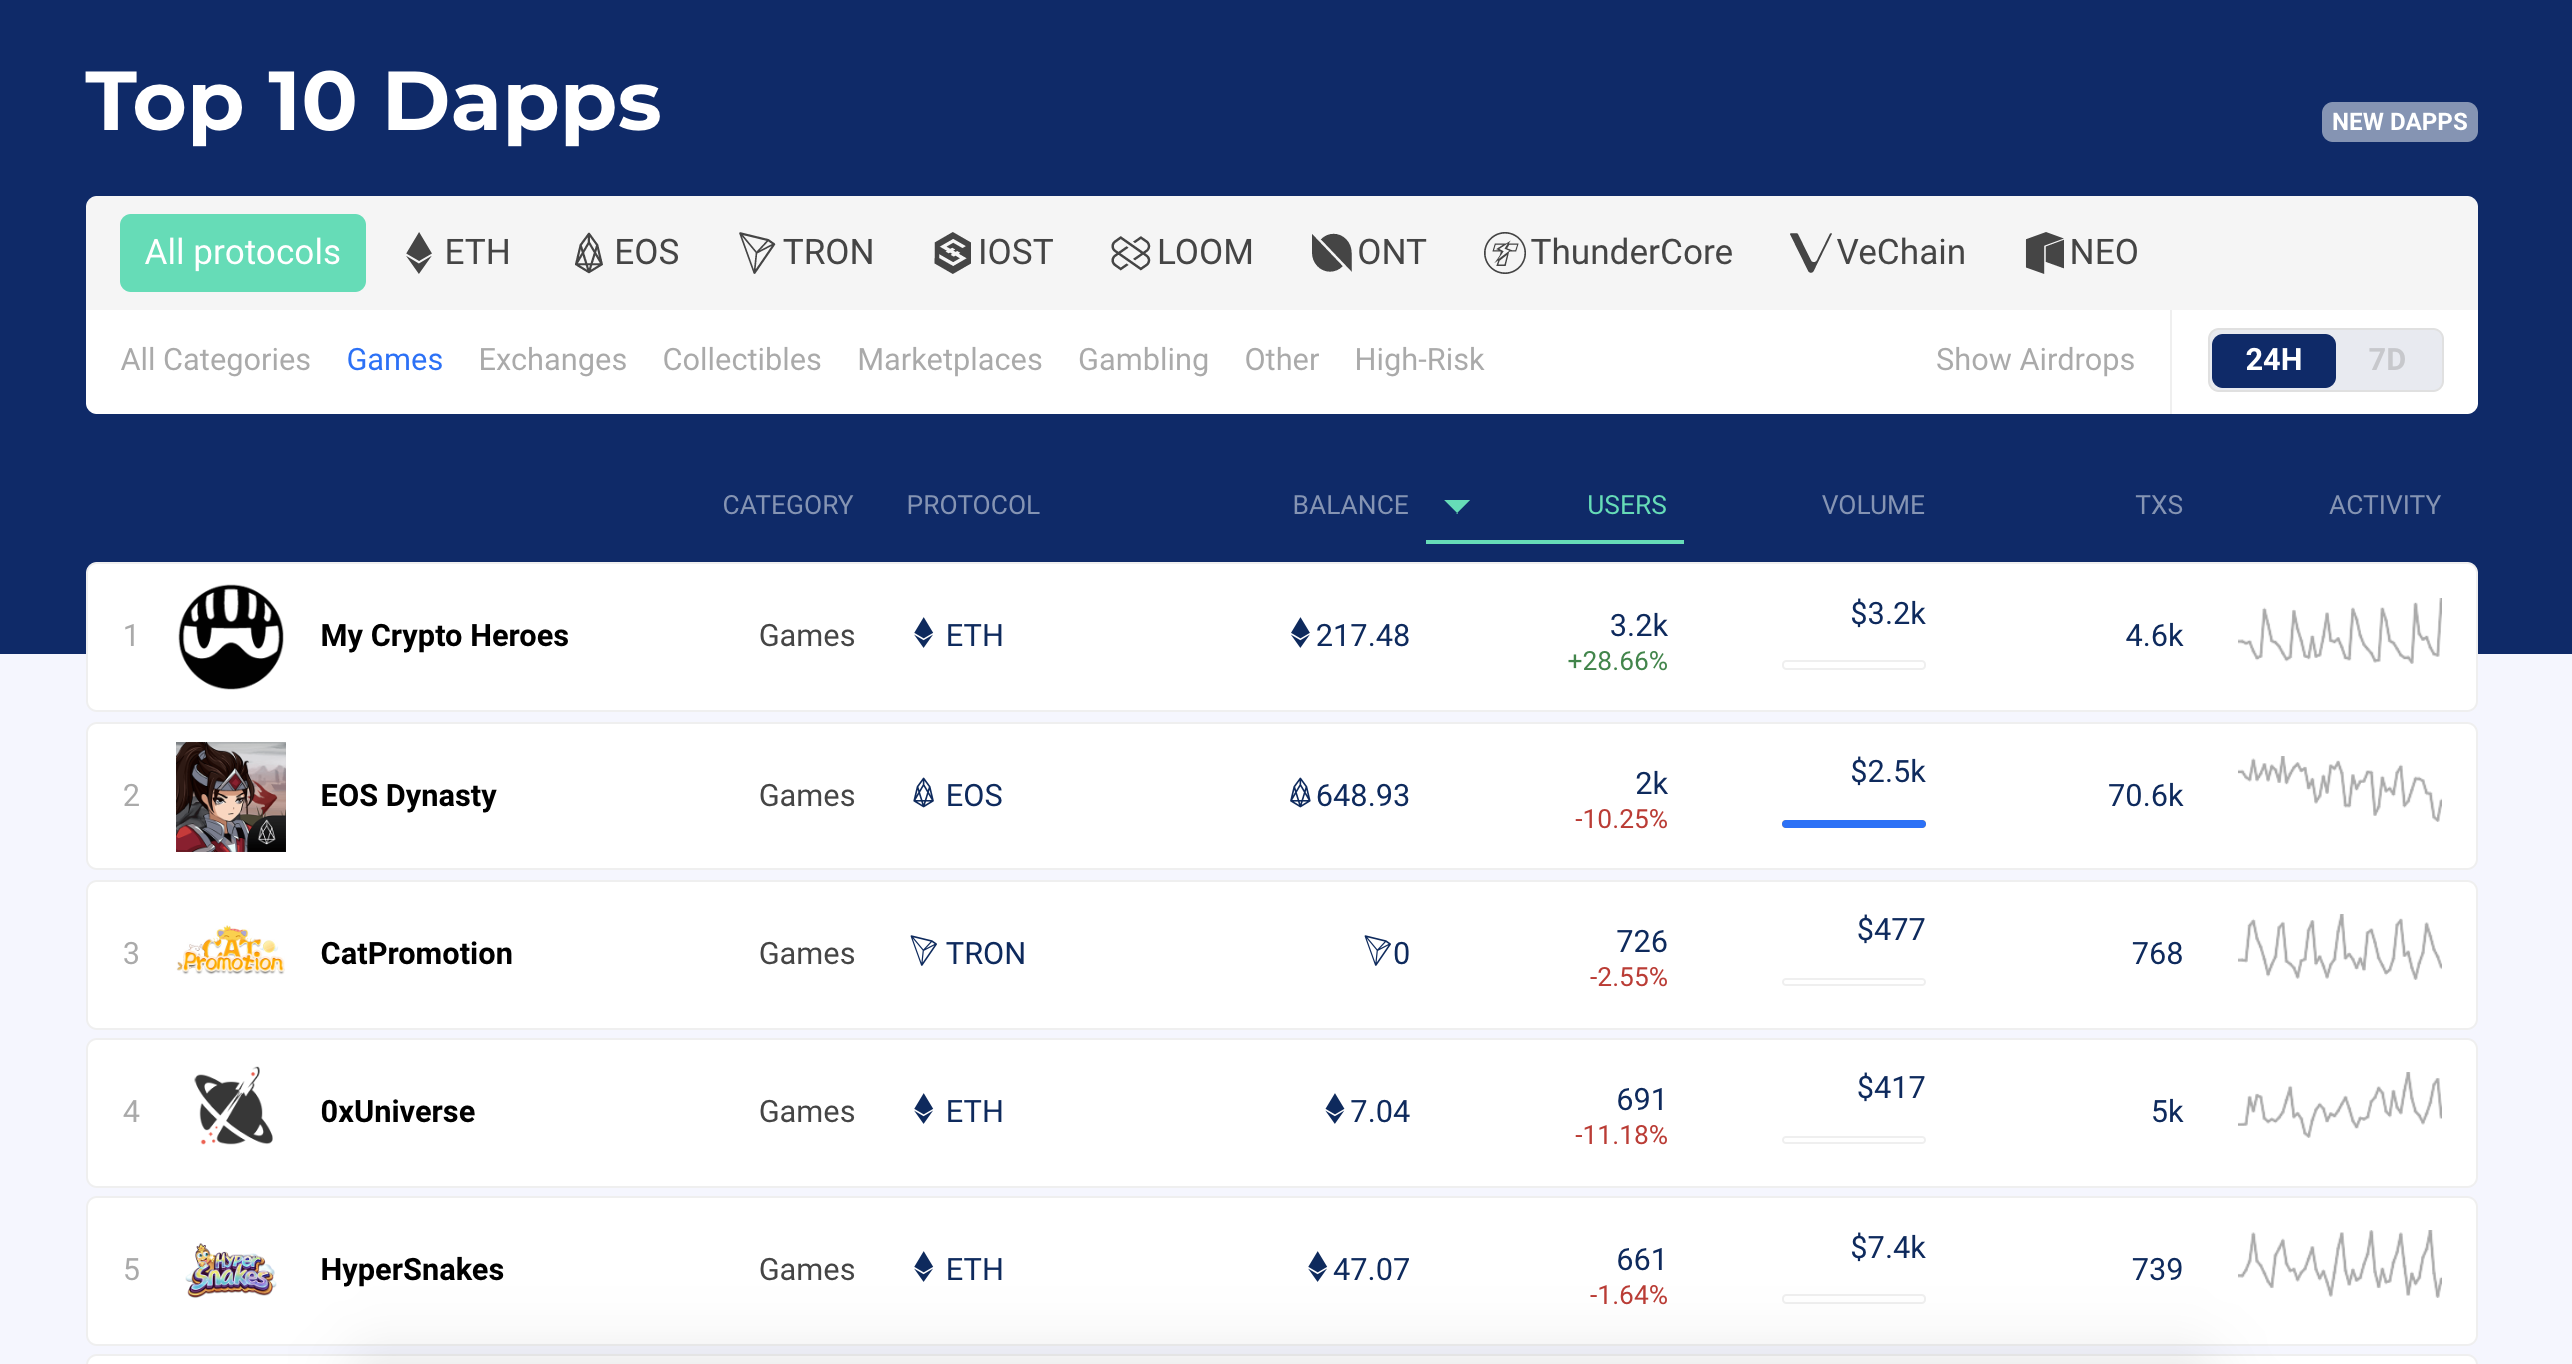Filter by TRON protocol
Screen dimensions: 2572x1364
click(x=806, y=252)
